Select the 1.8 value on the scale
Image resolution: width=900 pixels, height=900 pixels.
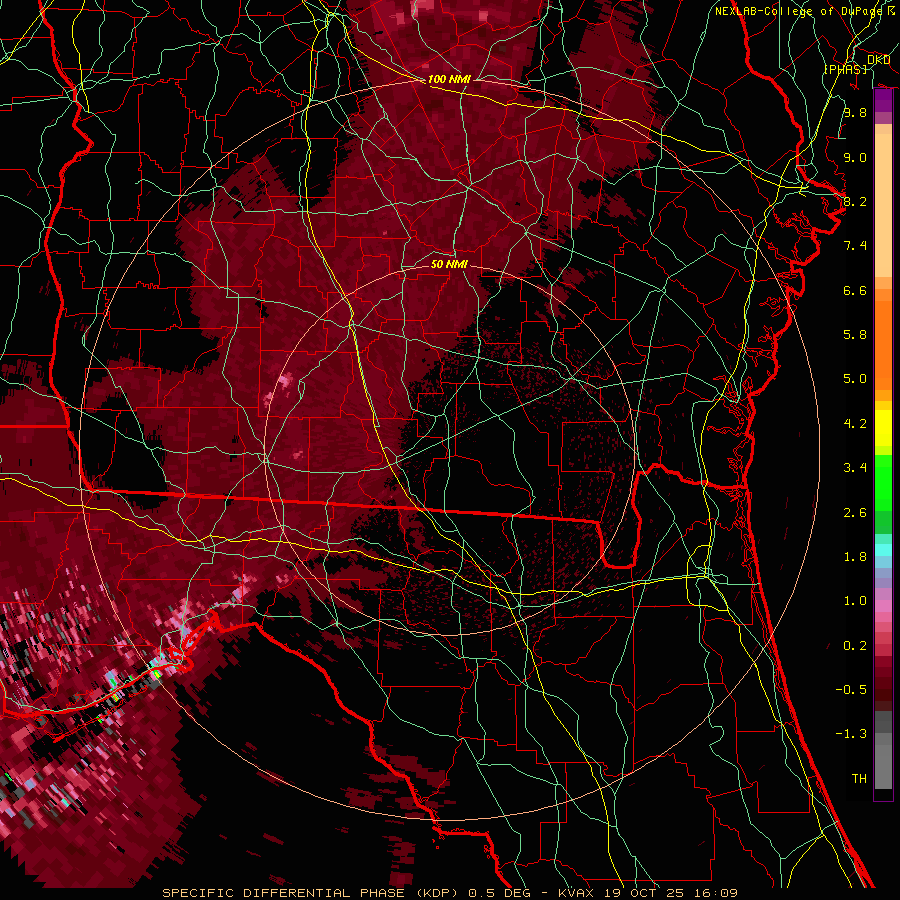(855, 557)
